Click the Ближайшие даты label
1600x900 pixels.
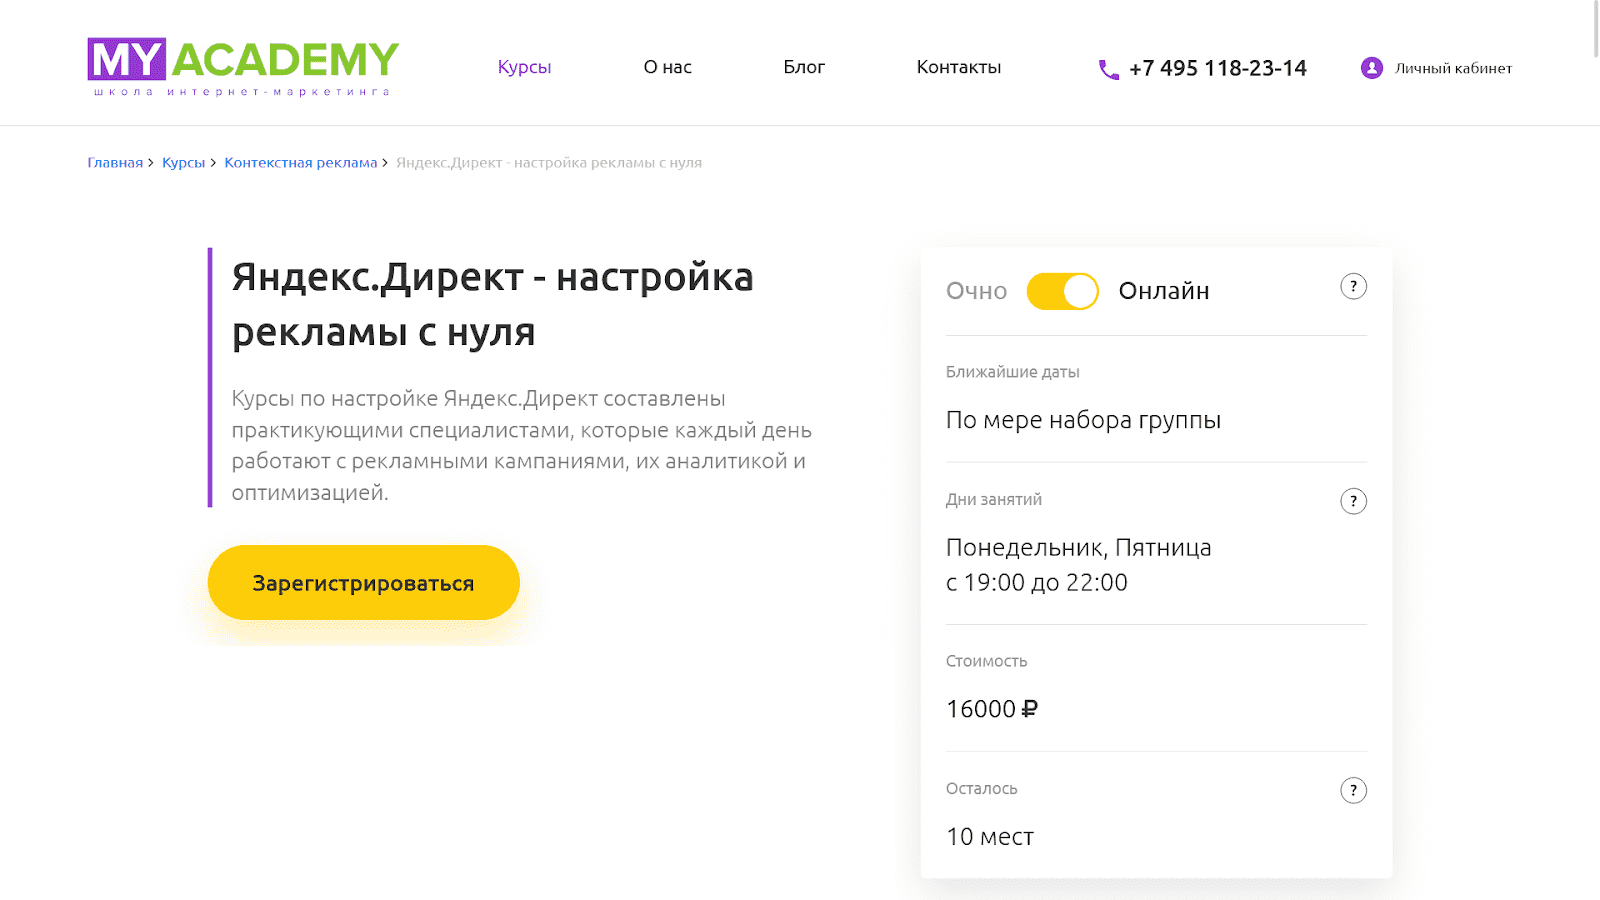(x=1013, y=372)
